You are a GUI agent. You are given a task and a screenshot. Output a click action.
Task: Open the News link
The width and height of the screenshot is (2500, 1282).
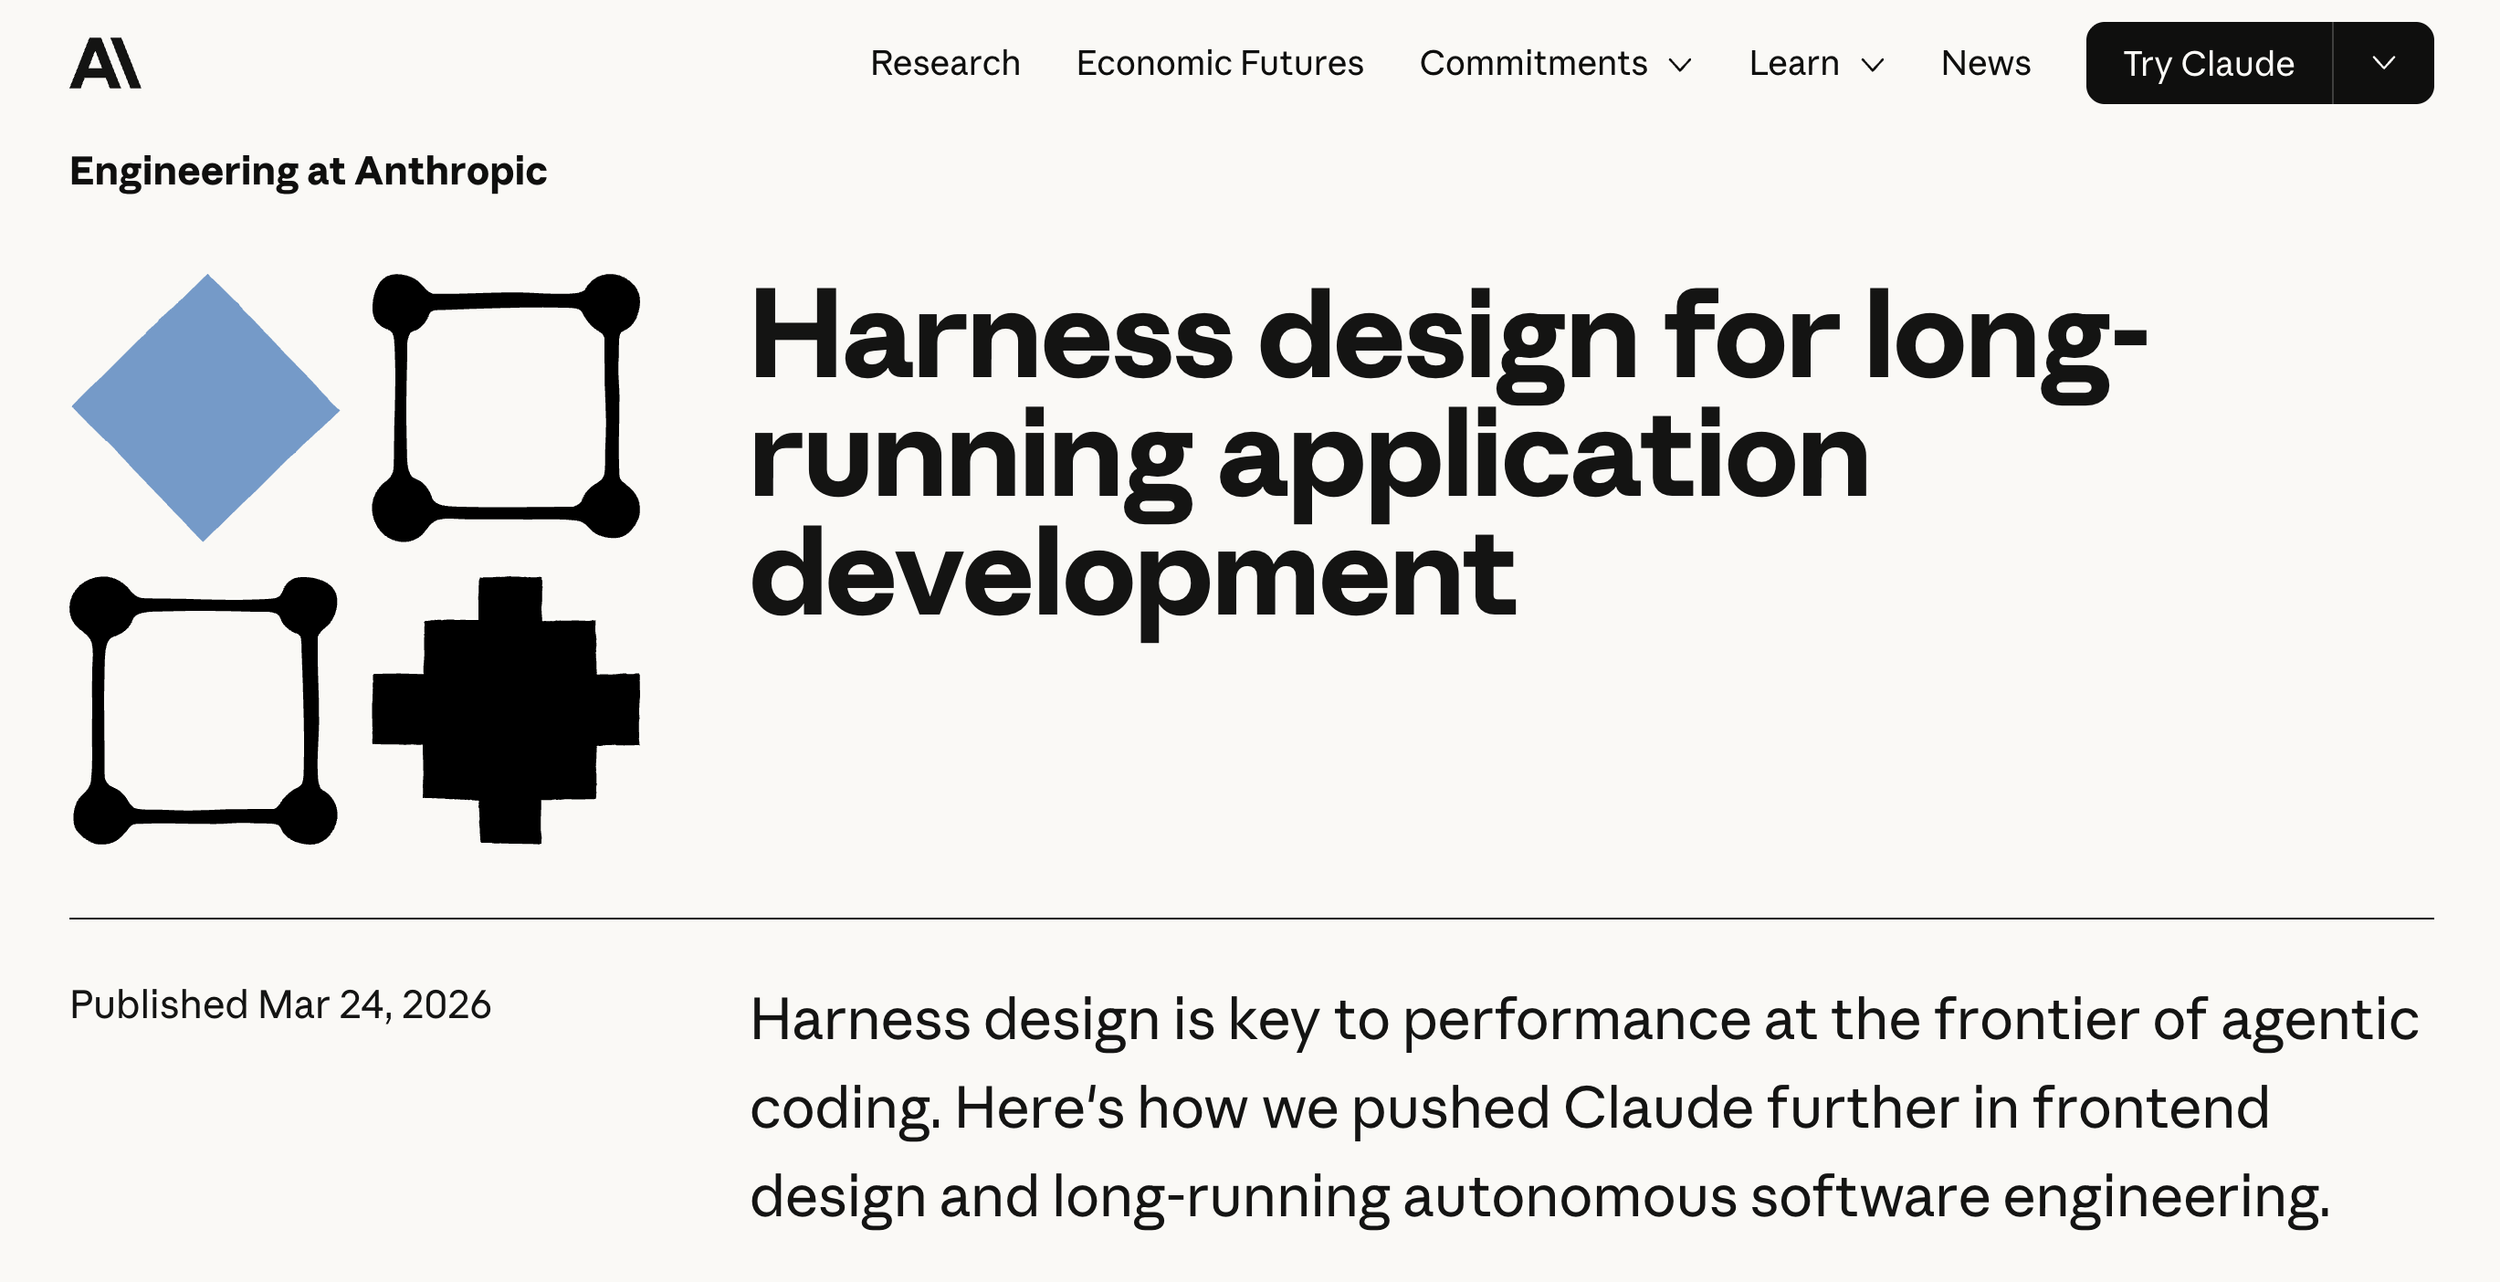point(1985,63)
